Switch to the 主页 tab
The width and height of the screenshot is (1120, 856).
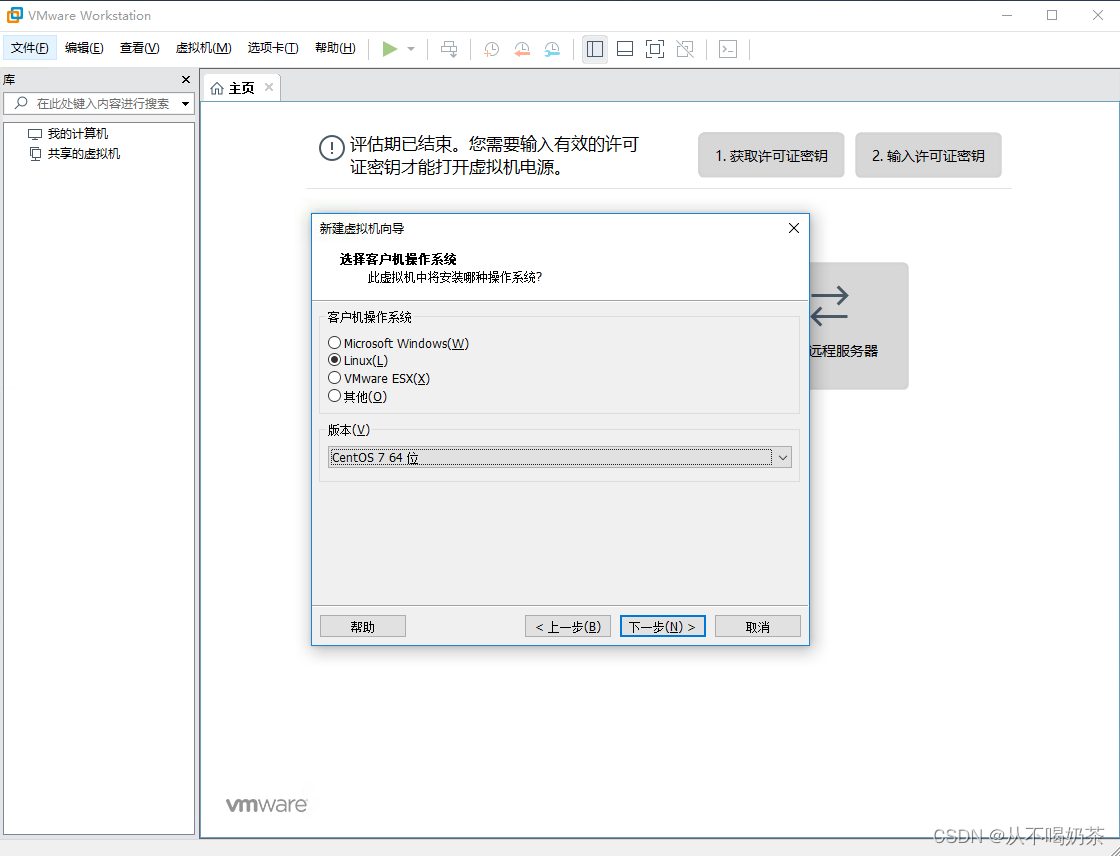pyautogui.click(x=241, y=88)
